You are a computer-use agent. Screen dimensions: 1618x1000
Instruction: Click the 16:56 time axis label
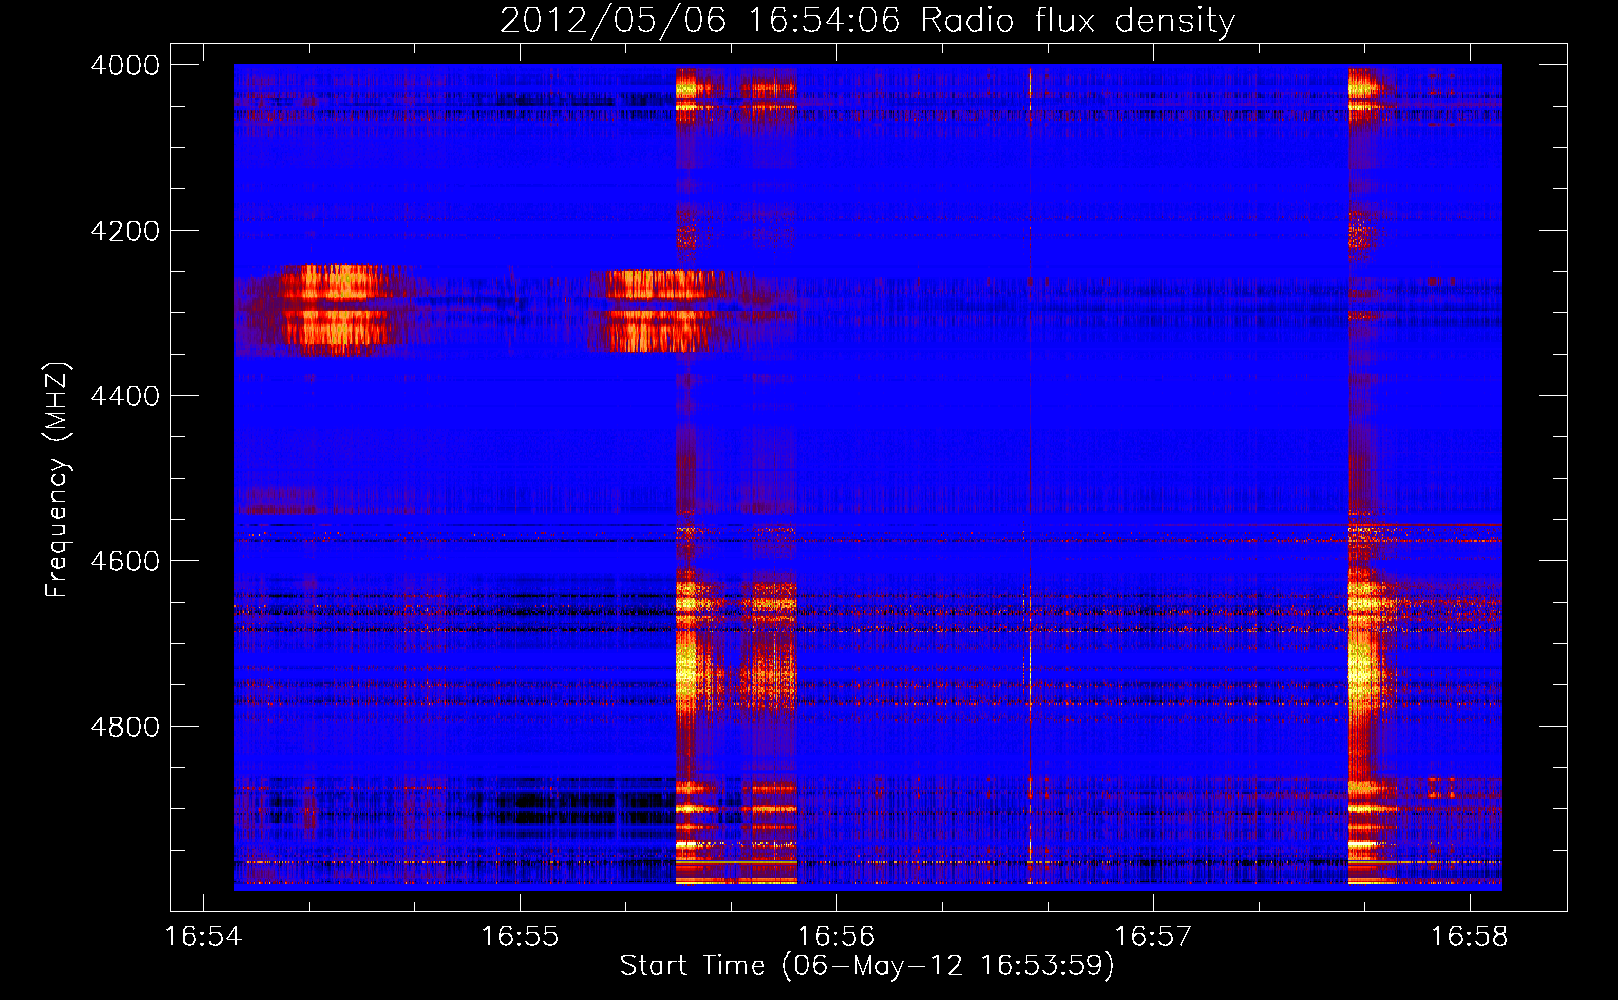[x=836, y=937]
